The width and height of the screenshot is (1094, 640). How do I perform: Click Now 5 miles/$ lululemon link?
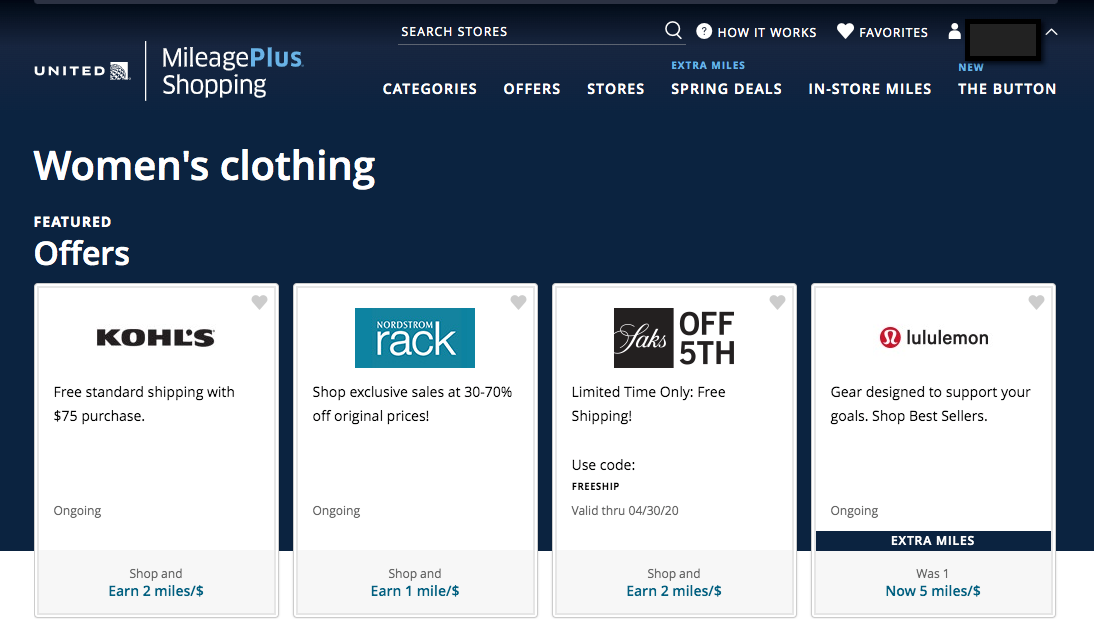click(932, 591)
